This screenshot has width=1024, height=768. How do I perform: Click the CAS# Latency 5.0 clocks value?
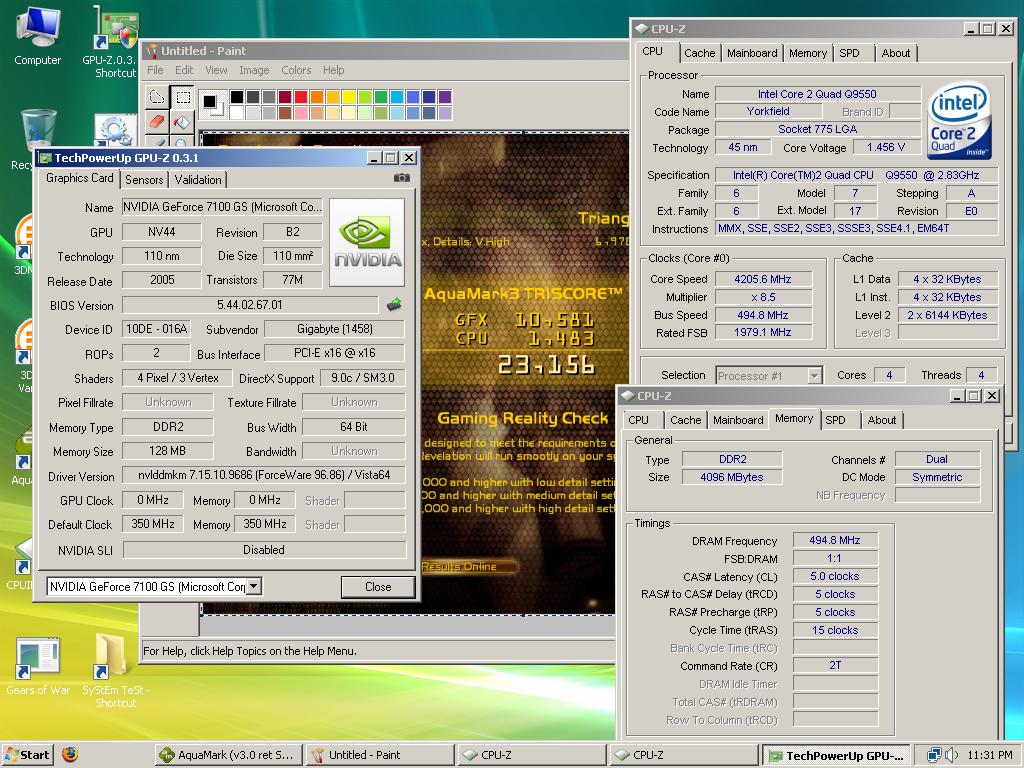point(835,576)
